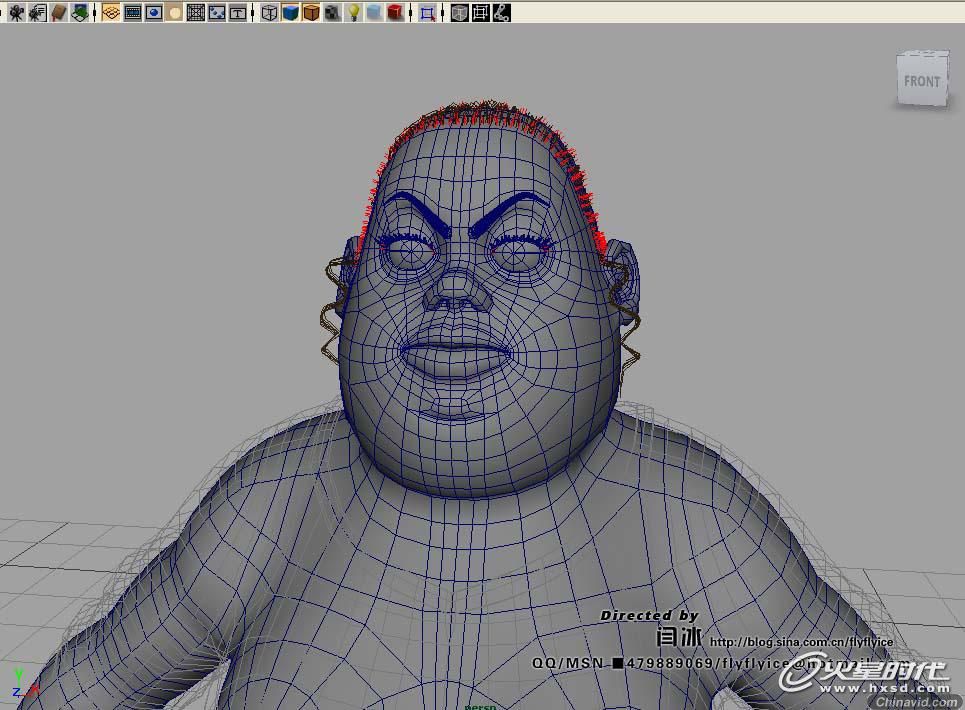Viewport: 965px width, 710px height.
Task: Open the camera attributes editor
Action: (x=38, y=12)
